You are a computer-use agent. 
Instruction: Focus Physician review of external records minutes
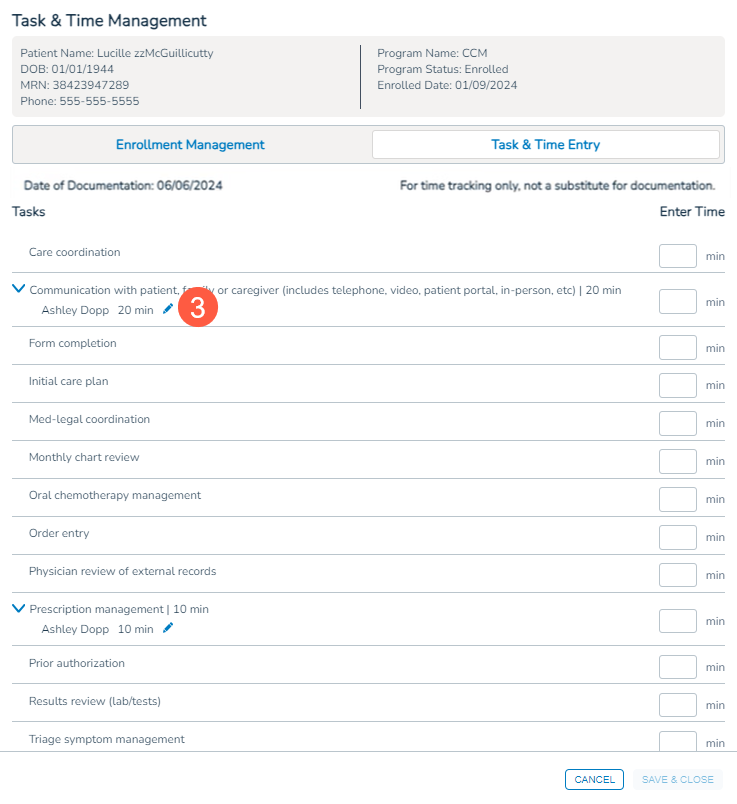(677, 575)
